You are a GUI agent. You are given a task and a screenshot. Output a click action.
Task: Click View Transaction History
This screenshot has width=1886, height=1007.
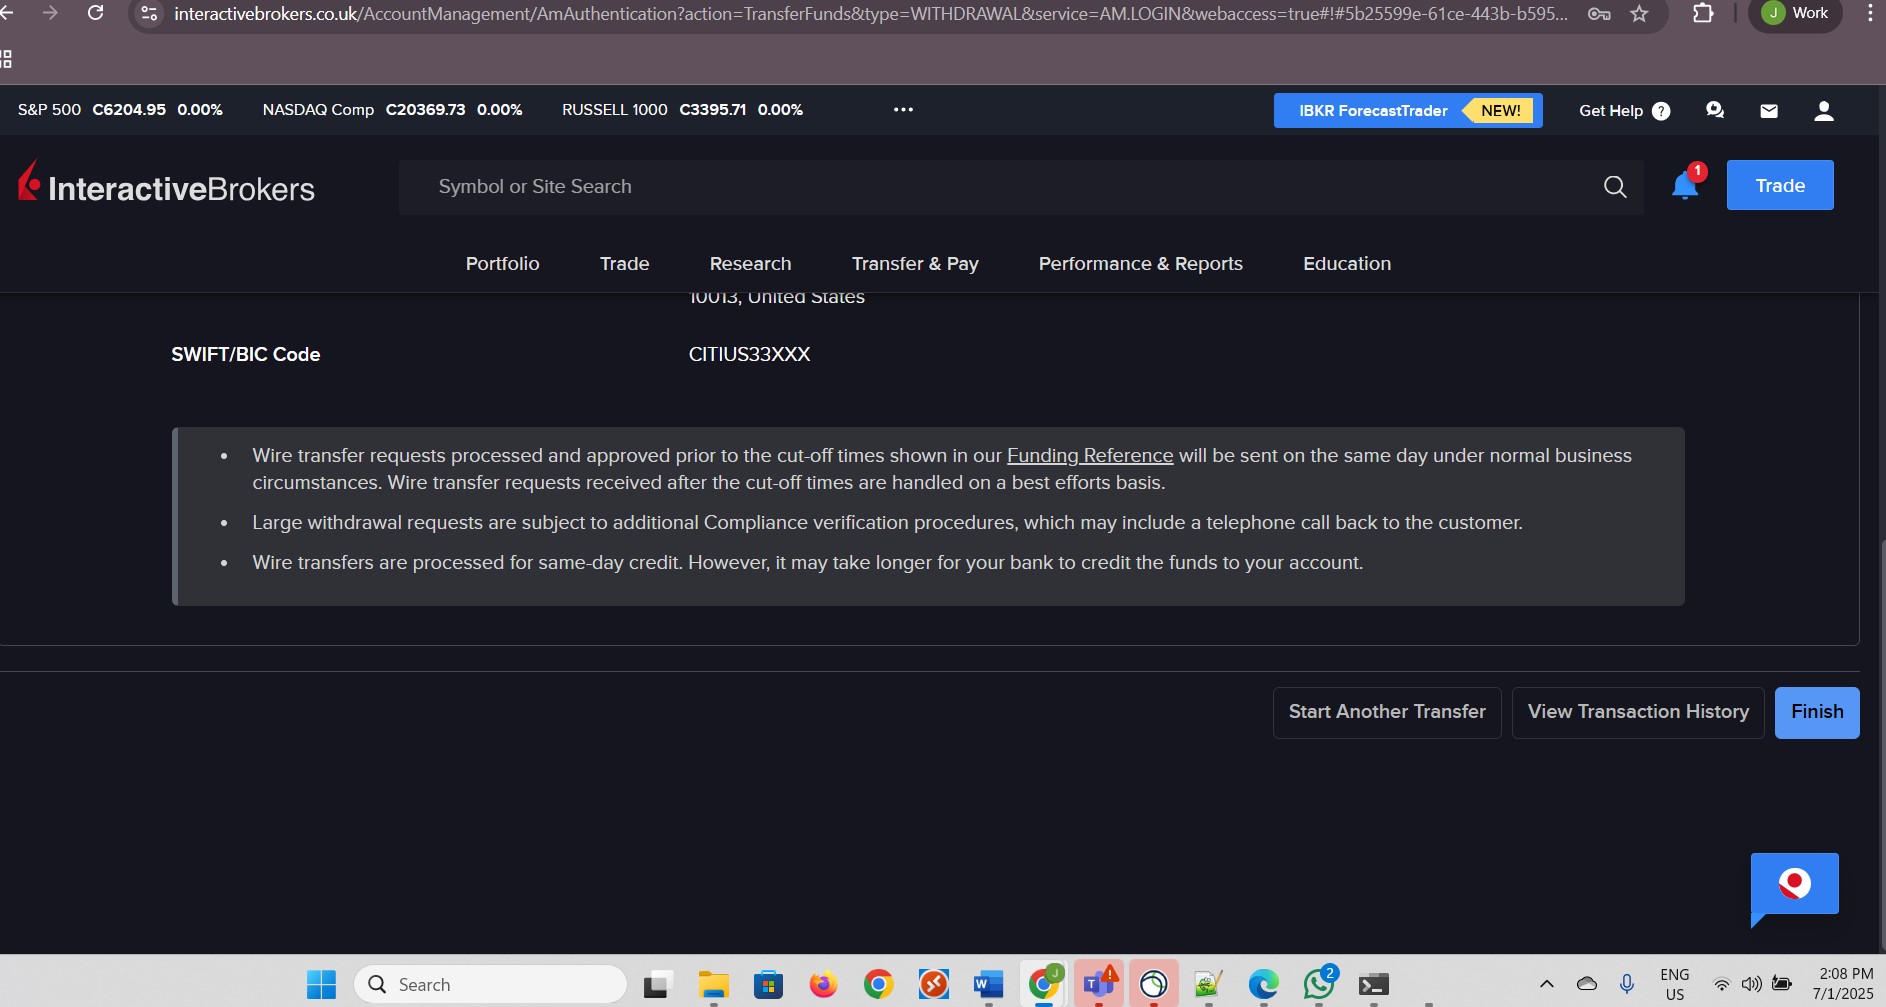pyautogui.click(x=1638, y=713)
